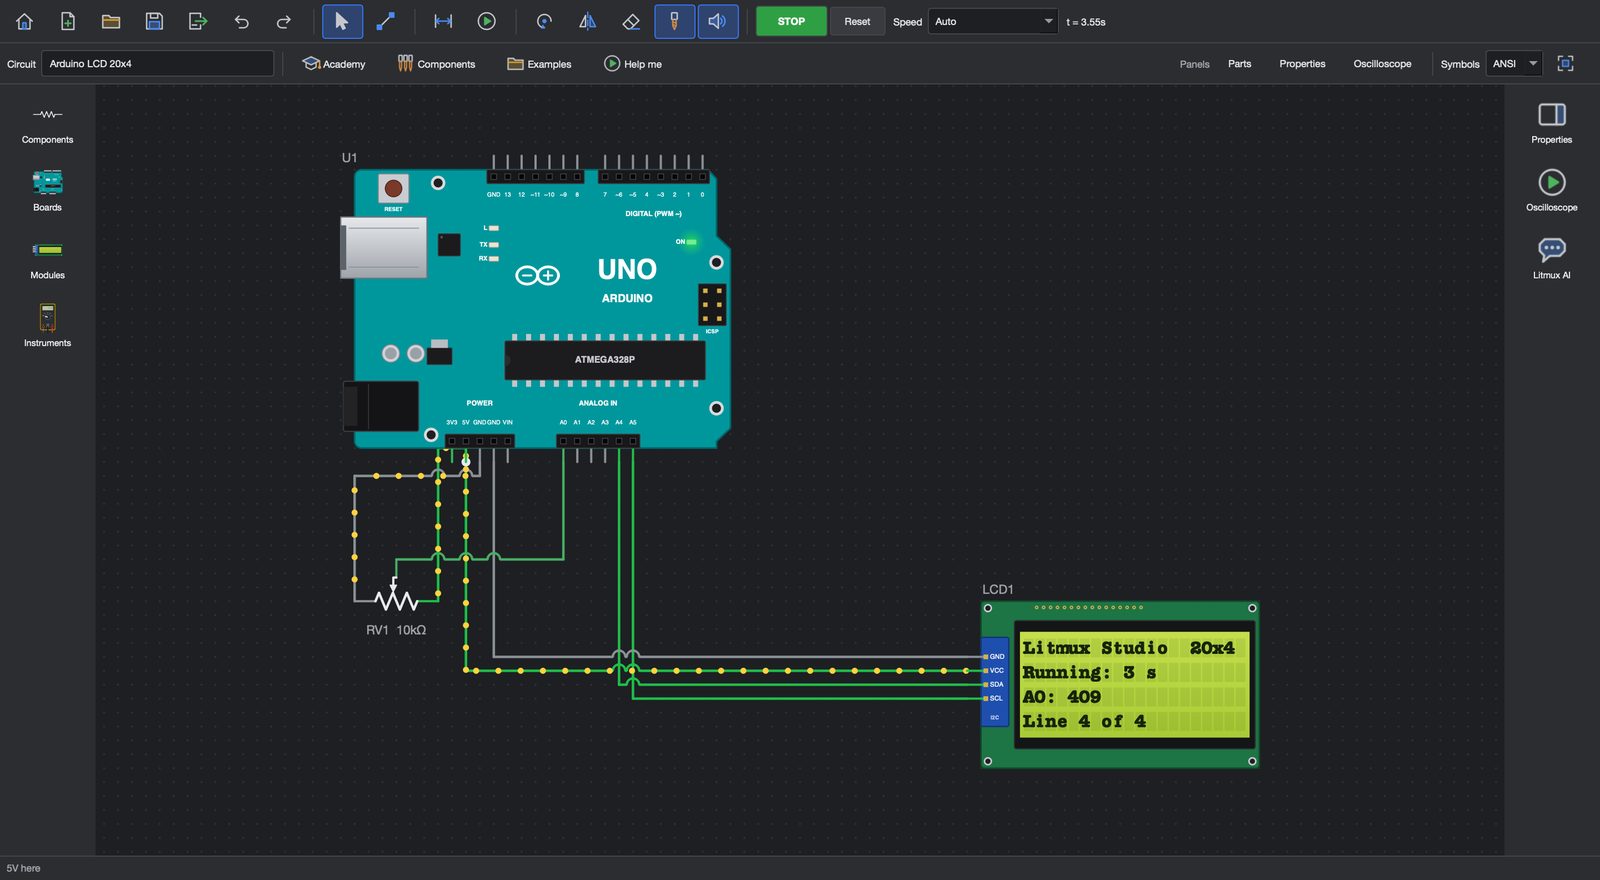The width and height of the screenshot is (1600, 880).
Task: Click Help me
Action: click(633, 64)
